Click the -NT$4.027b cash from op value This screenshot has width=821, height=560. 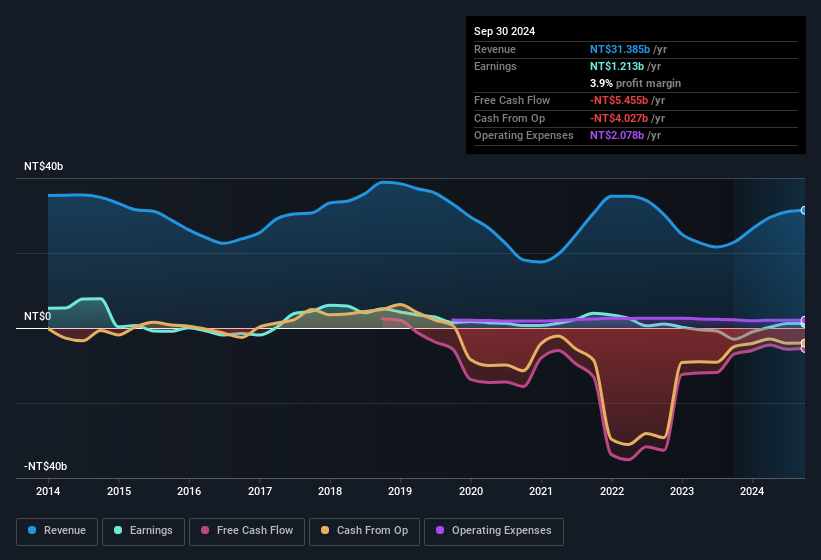point(619,118)
